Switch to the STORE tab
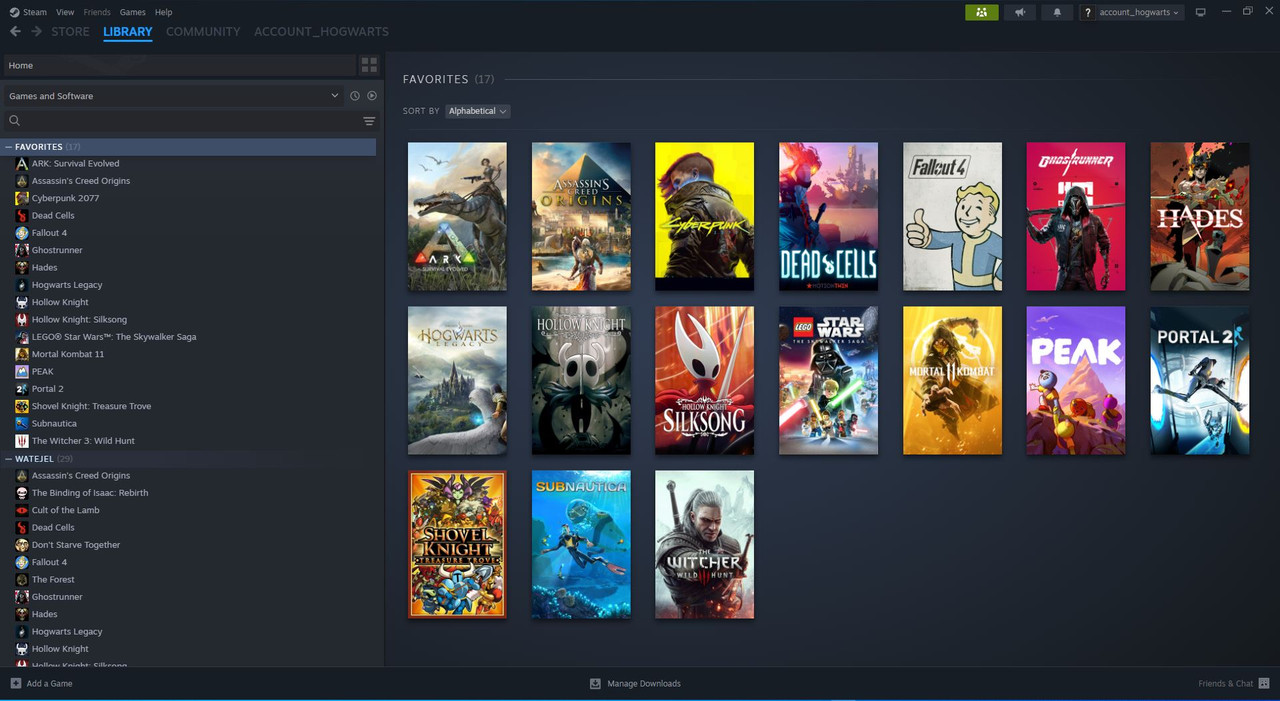Viewport: 1280px width, 701px height. 70,32
